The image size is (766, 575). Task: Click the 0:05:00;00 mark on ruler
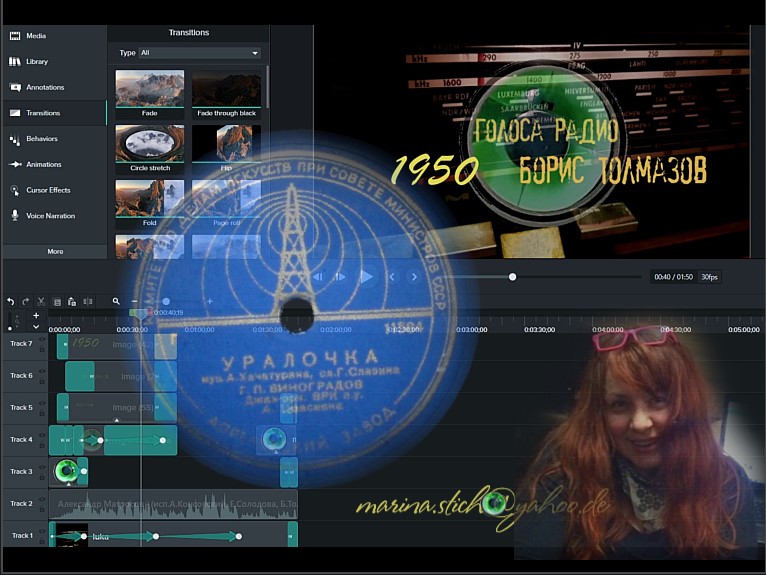point(744,330)
